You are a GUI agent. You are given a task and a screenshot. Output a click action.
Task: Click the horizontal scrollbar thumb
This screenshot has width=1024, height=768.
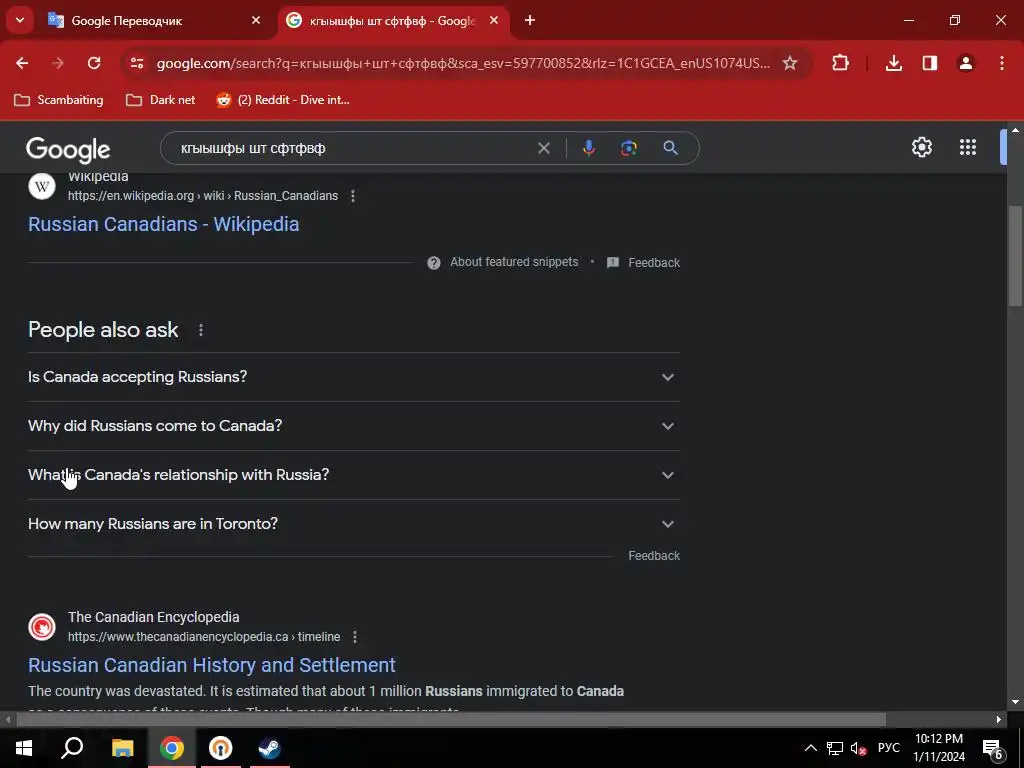pyautogui.click(x=451, y=720)
